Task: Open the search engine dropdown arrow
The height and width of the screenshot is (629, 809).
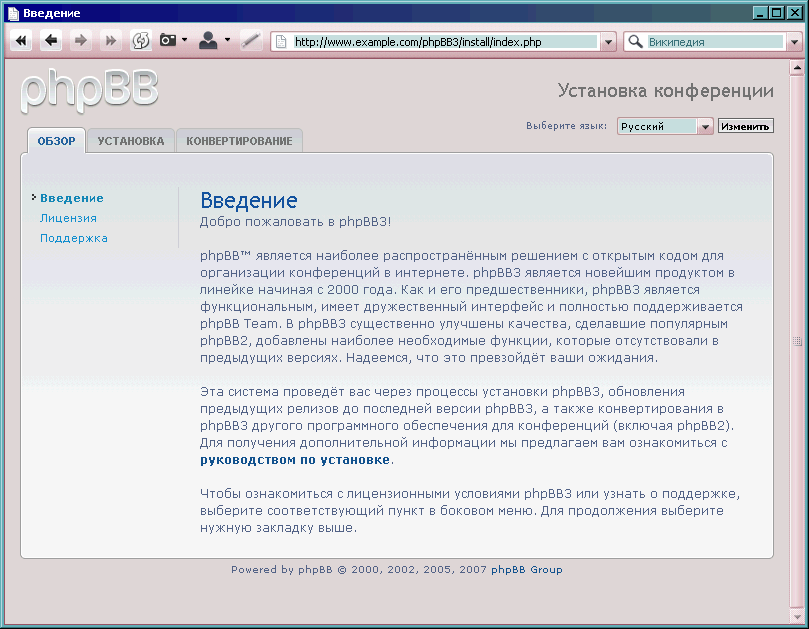Action: 794,42
